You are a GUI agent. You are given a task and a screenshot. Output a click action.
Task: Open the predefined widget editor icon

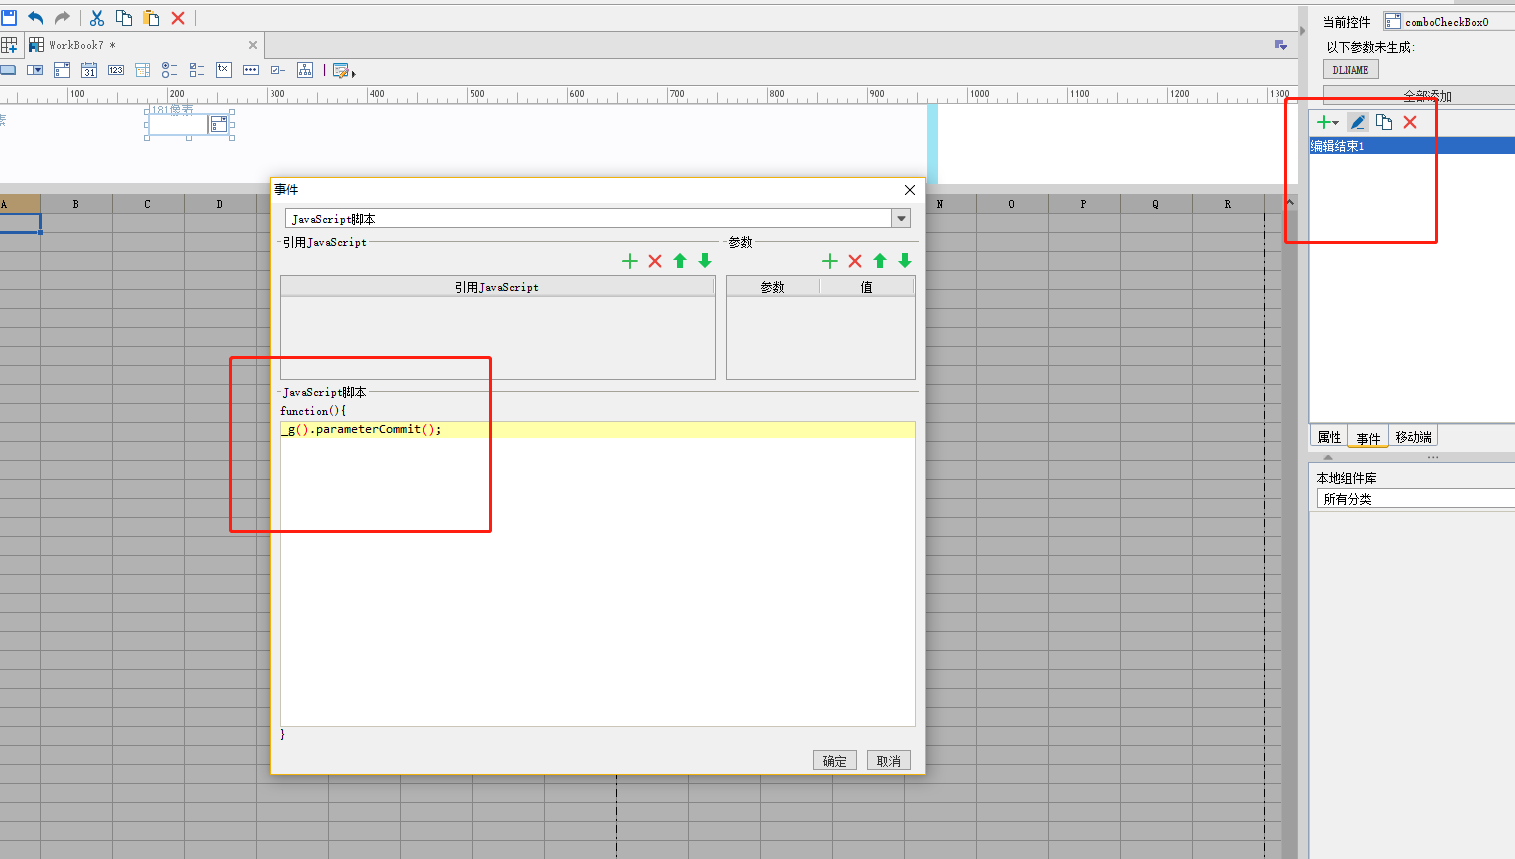[343, 71]
